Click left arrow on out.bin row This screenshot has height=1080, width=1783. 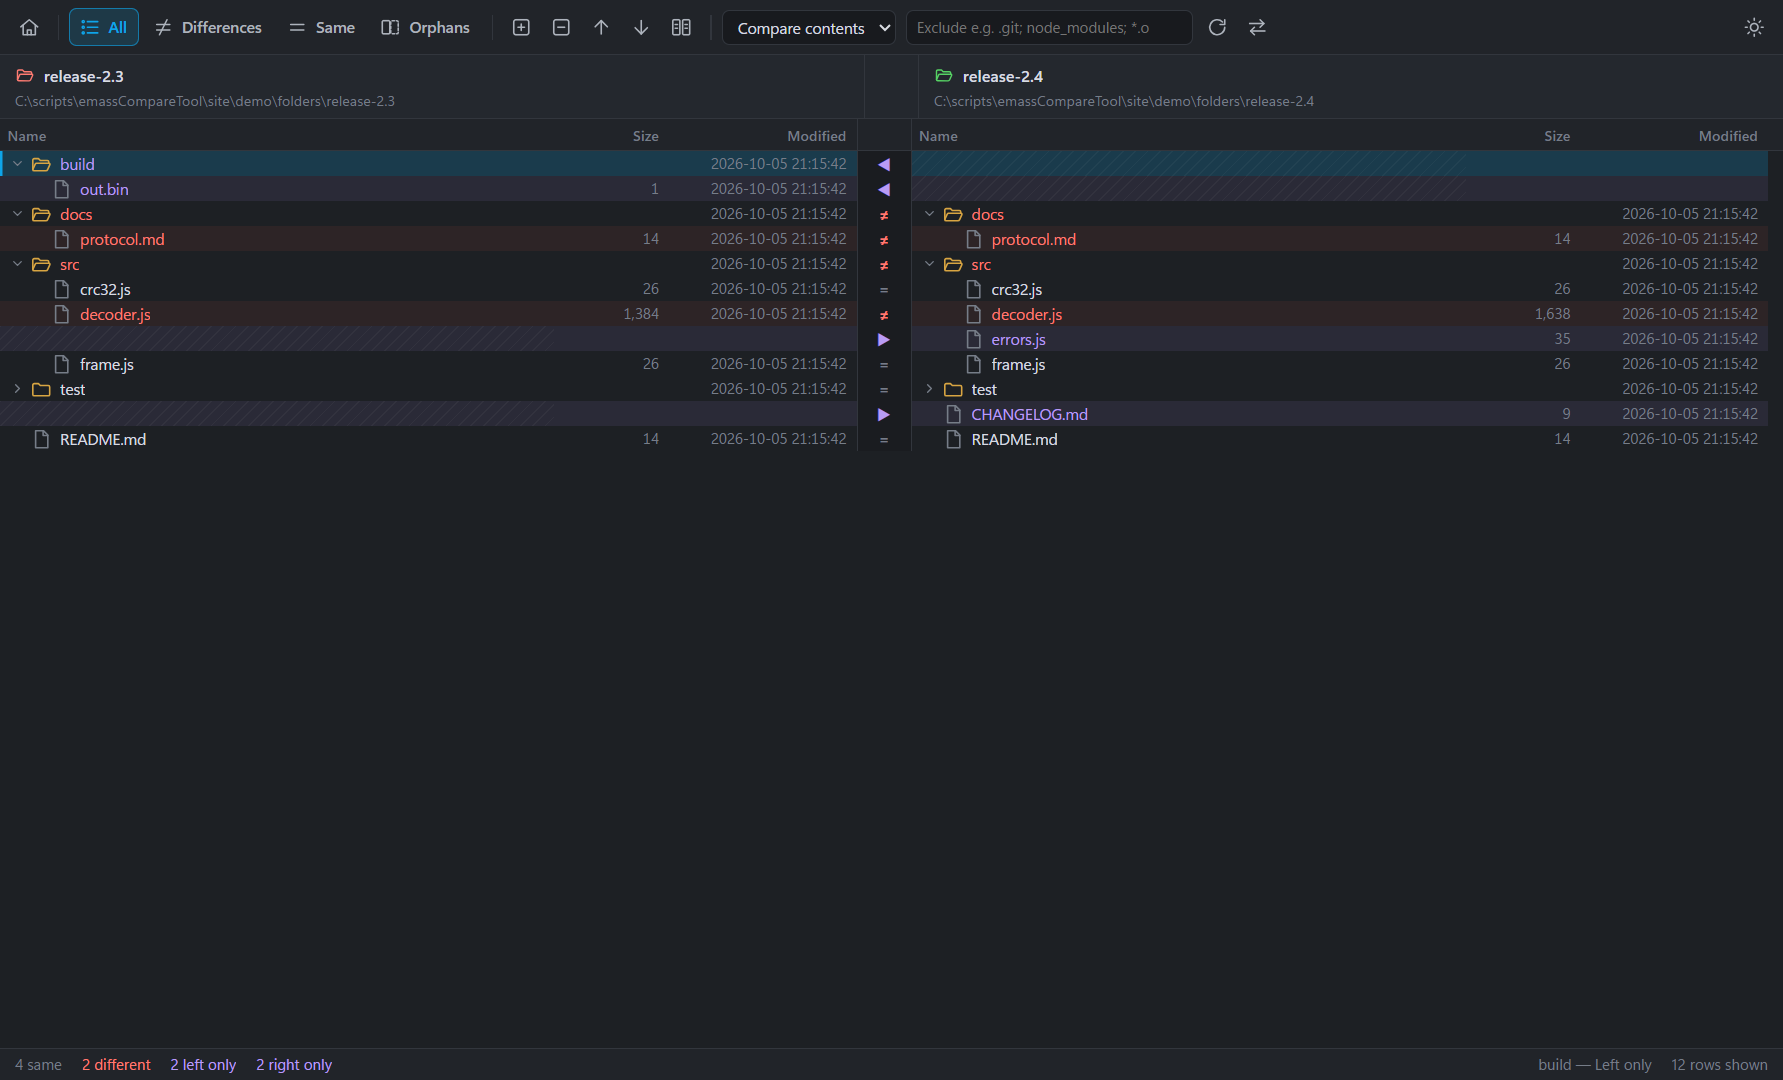tap(884, 189)
